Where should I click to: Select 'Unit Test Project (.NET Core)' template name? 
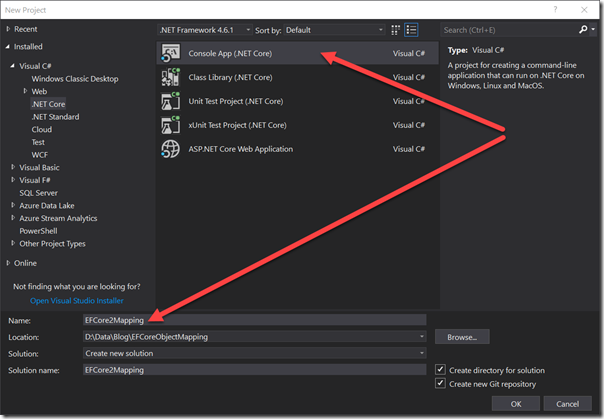pos(236,101)
